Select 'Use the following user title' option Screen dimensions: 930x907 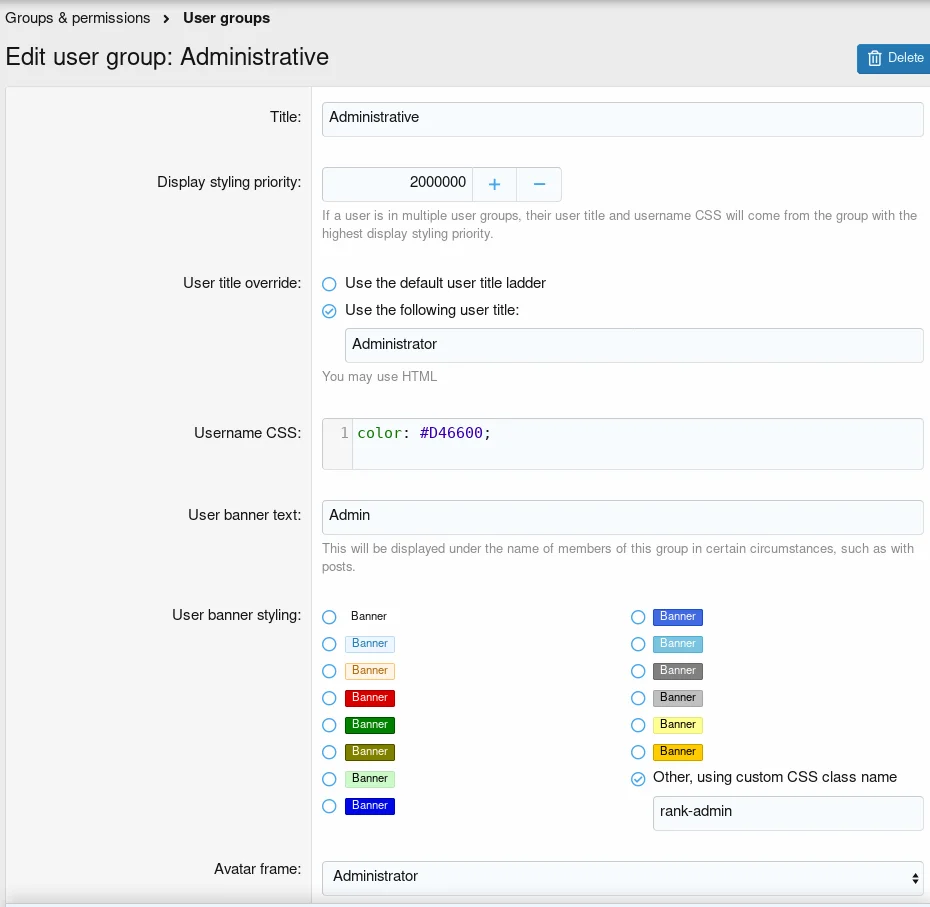pos(329,311)
